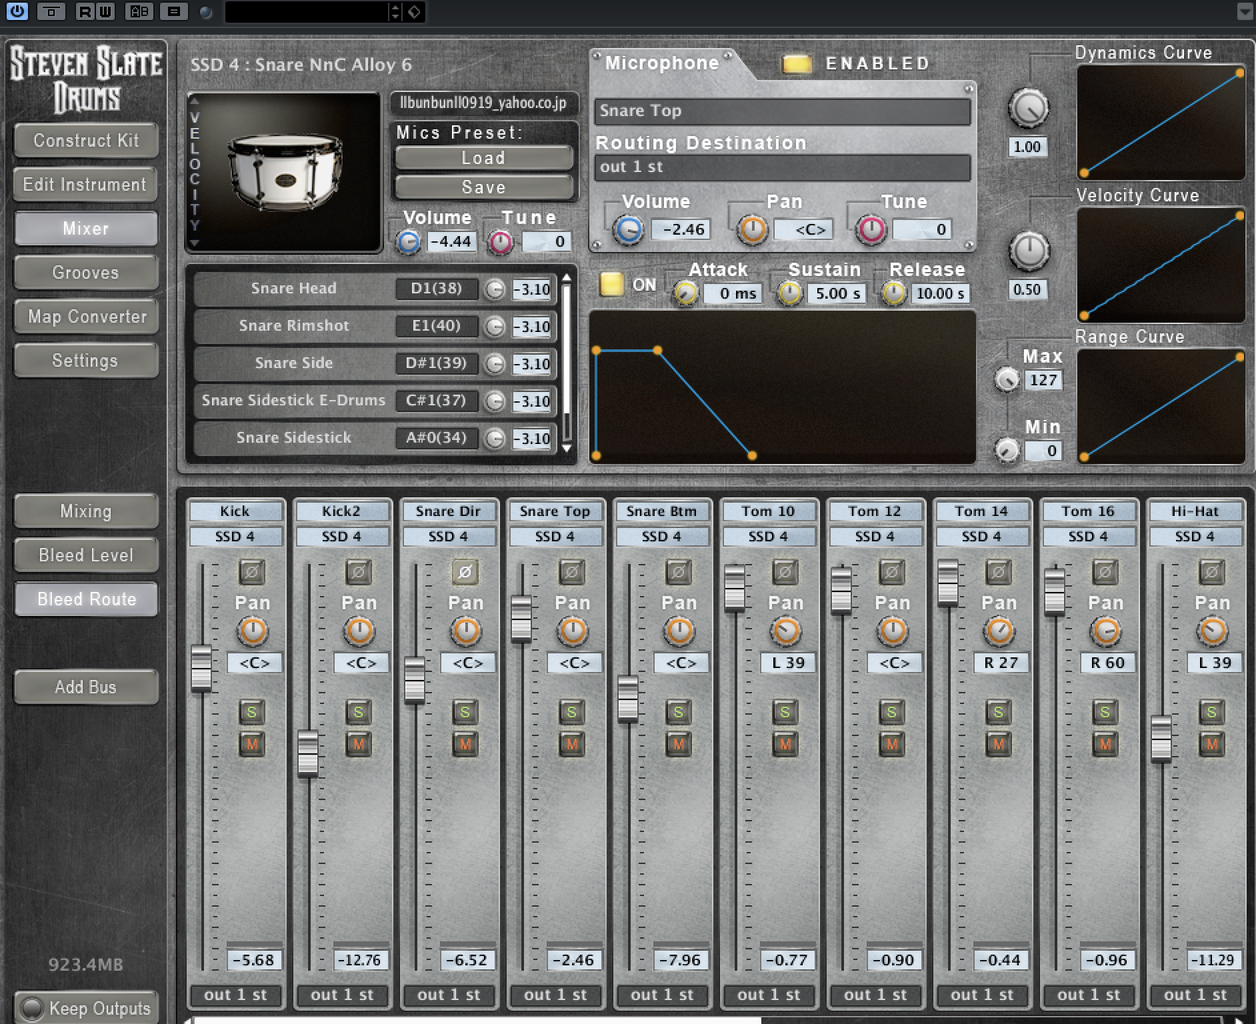Click the phase invert icon on Tom 10 channel
The height and width of the screenshot is (1024, 1256).
coord(785,572)
